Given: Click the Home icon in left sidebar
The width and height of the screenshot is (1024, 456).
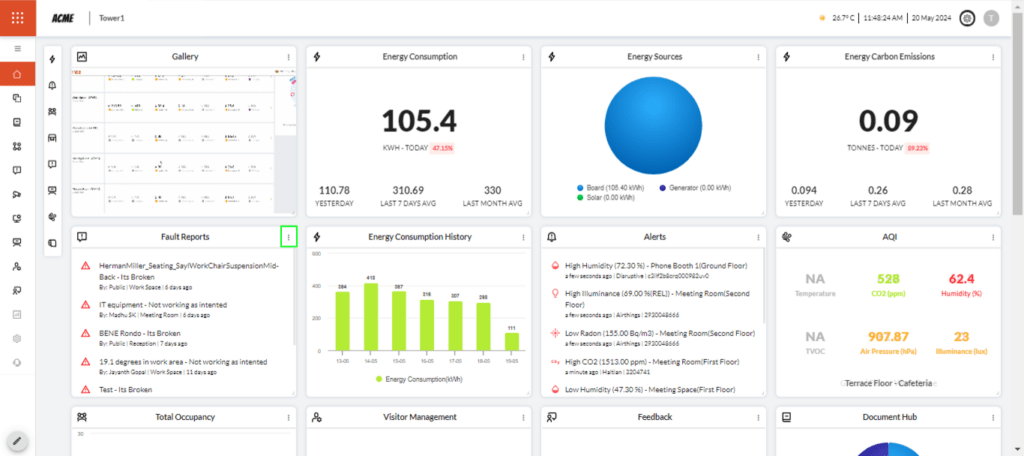Looking at the screenshot, I should 17,74.
